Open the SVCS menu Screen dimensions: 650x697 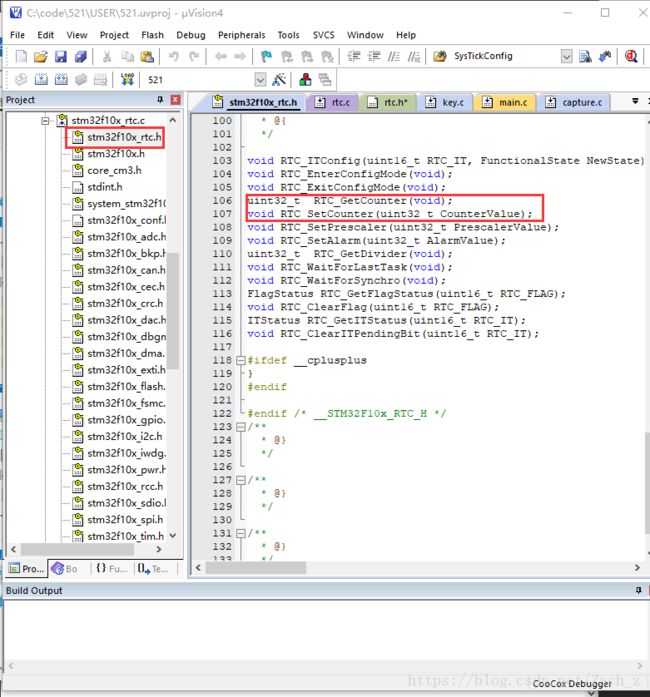(324, 35)
